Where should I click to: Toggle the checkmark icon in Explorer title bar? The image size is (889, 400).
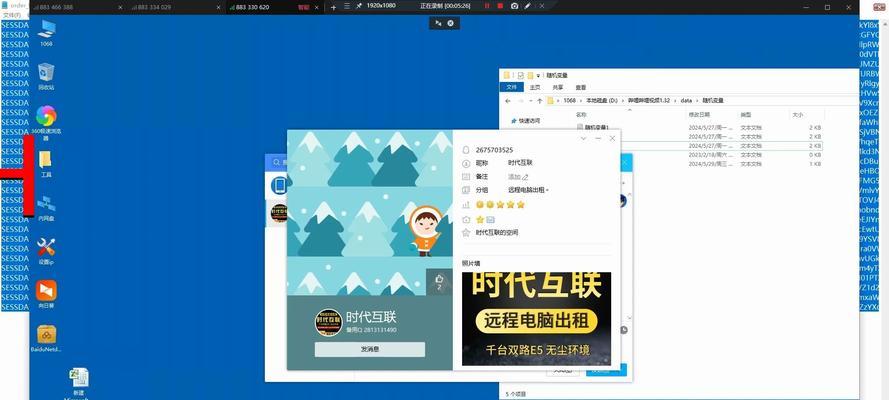pyautogui.click(x=520, y=75)
